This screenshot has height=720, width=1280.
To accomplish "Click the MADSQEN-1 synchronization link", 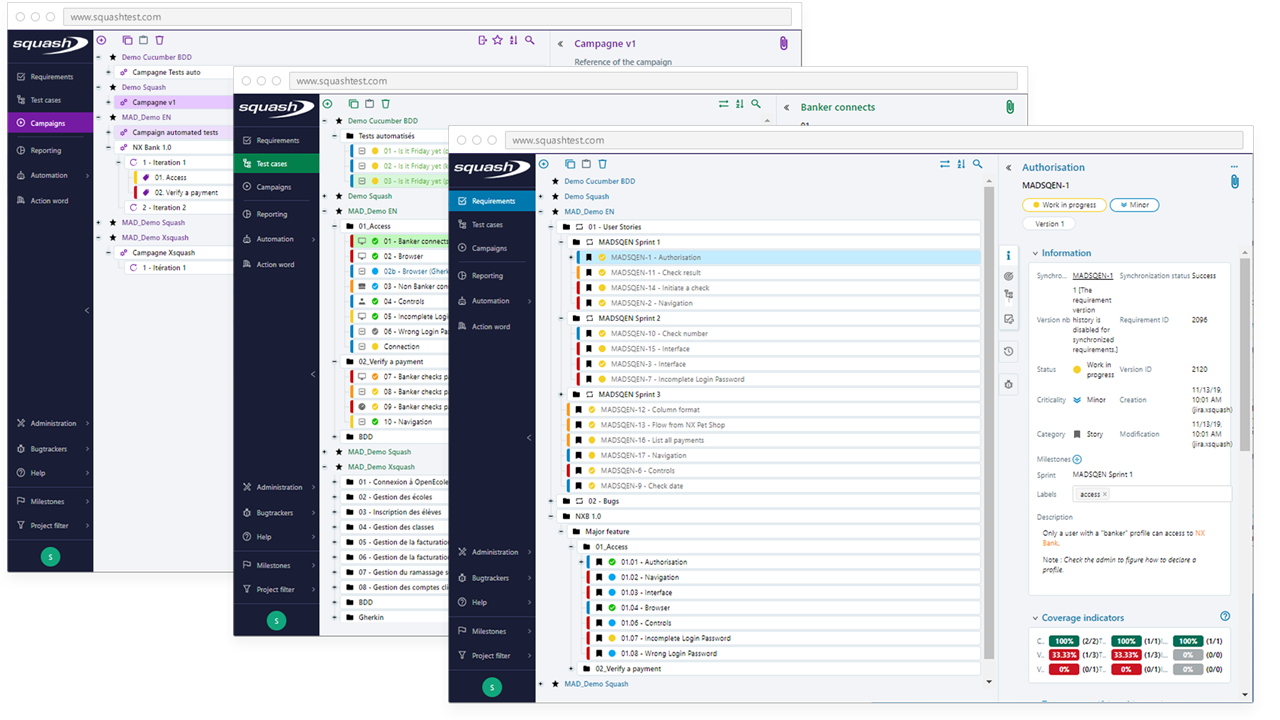I will click(x=1092, y=274).
